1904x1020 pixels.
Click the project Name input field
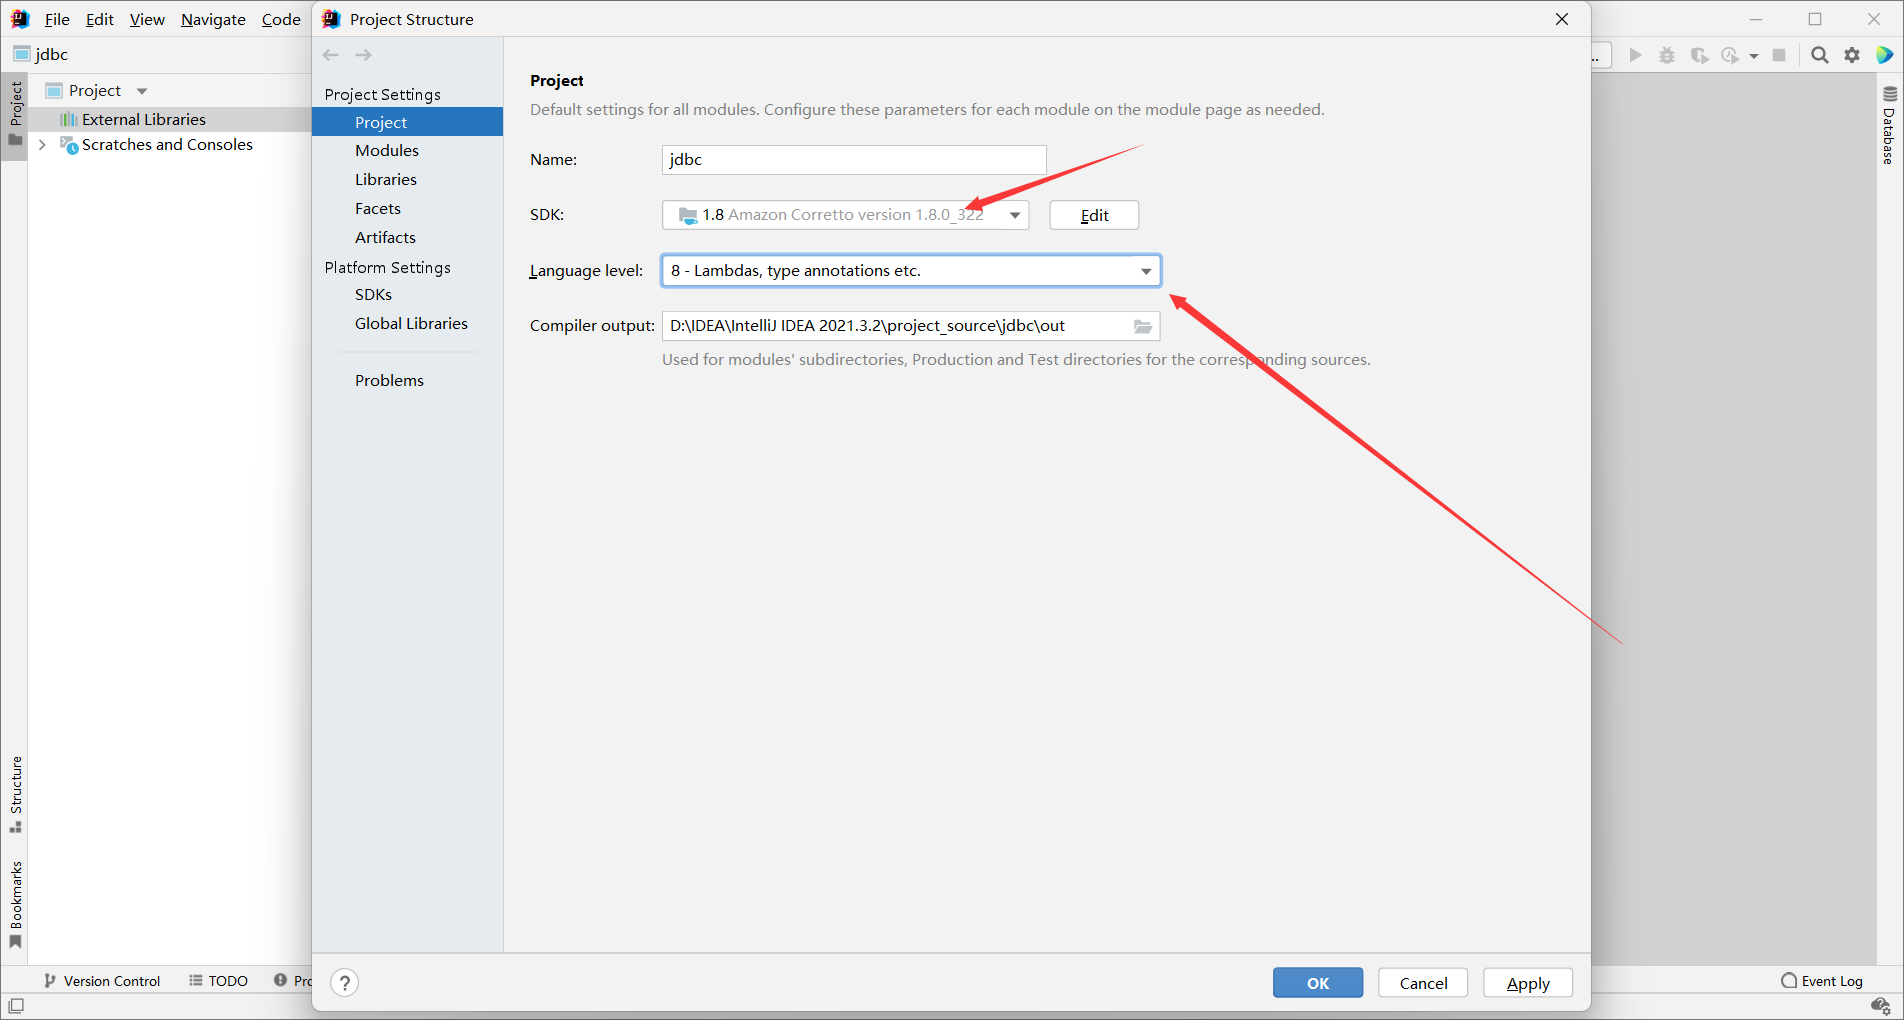(x=854, y=160)
